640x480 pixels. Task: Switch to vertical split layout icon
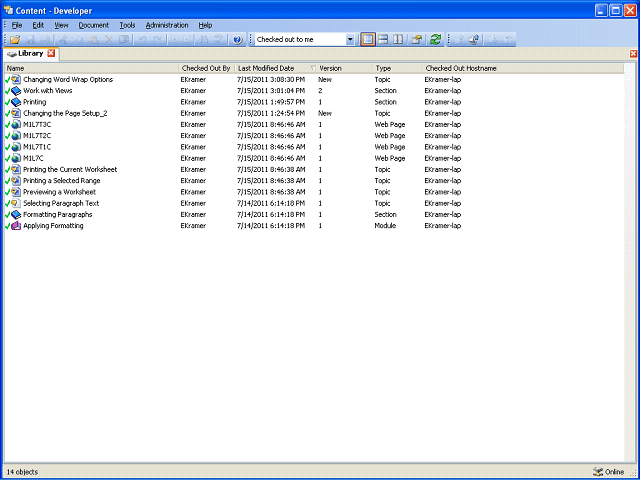(398, 40)
